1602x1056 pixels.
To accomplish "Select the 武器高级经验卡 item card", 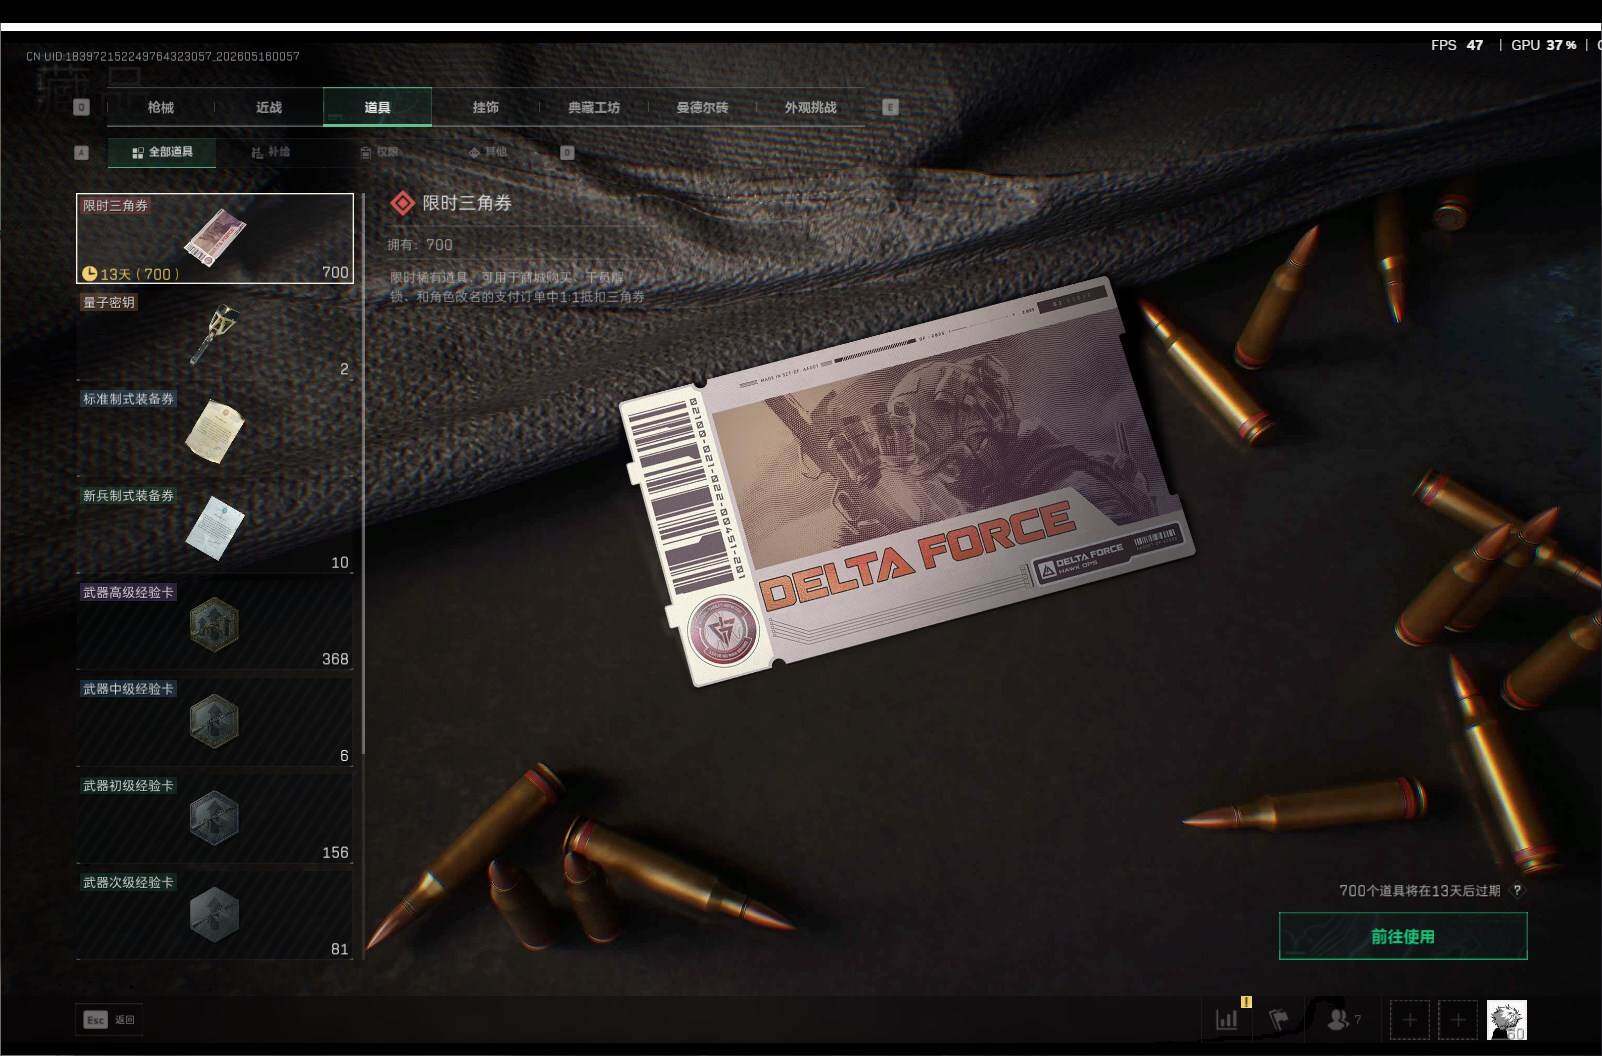I will [x=215, y=626].
